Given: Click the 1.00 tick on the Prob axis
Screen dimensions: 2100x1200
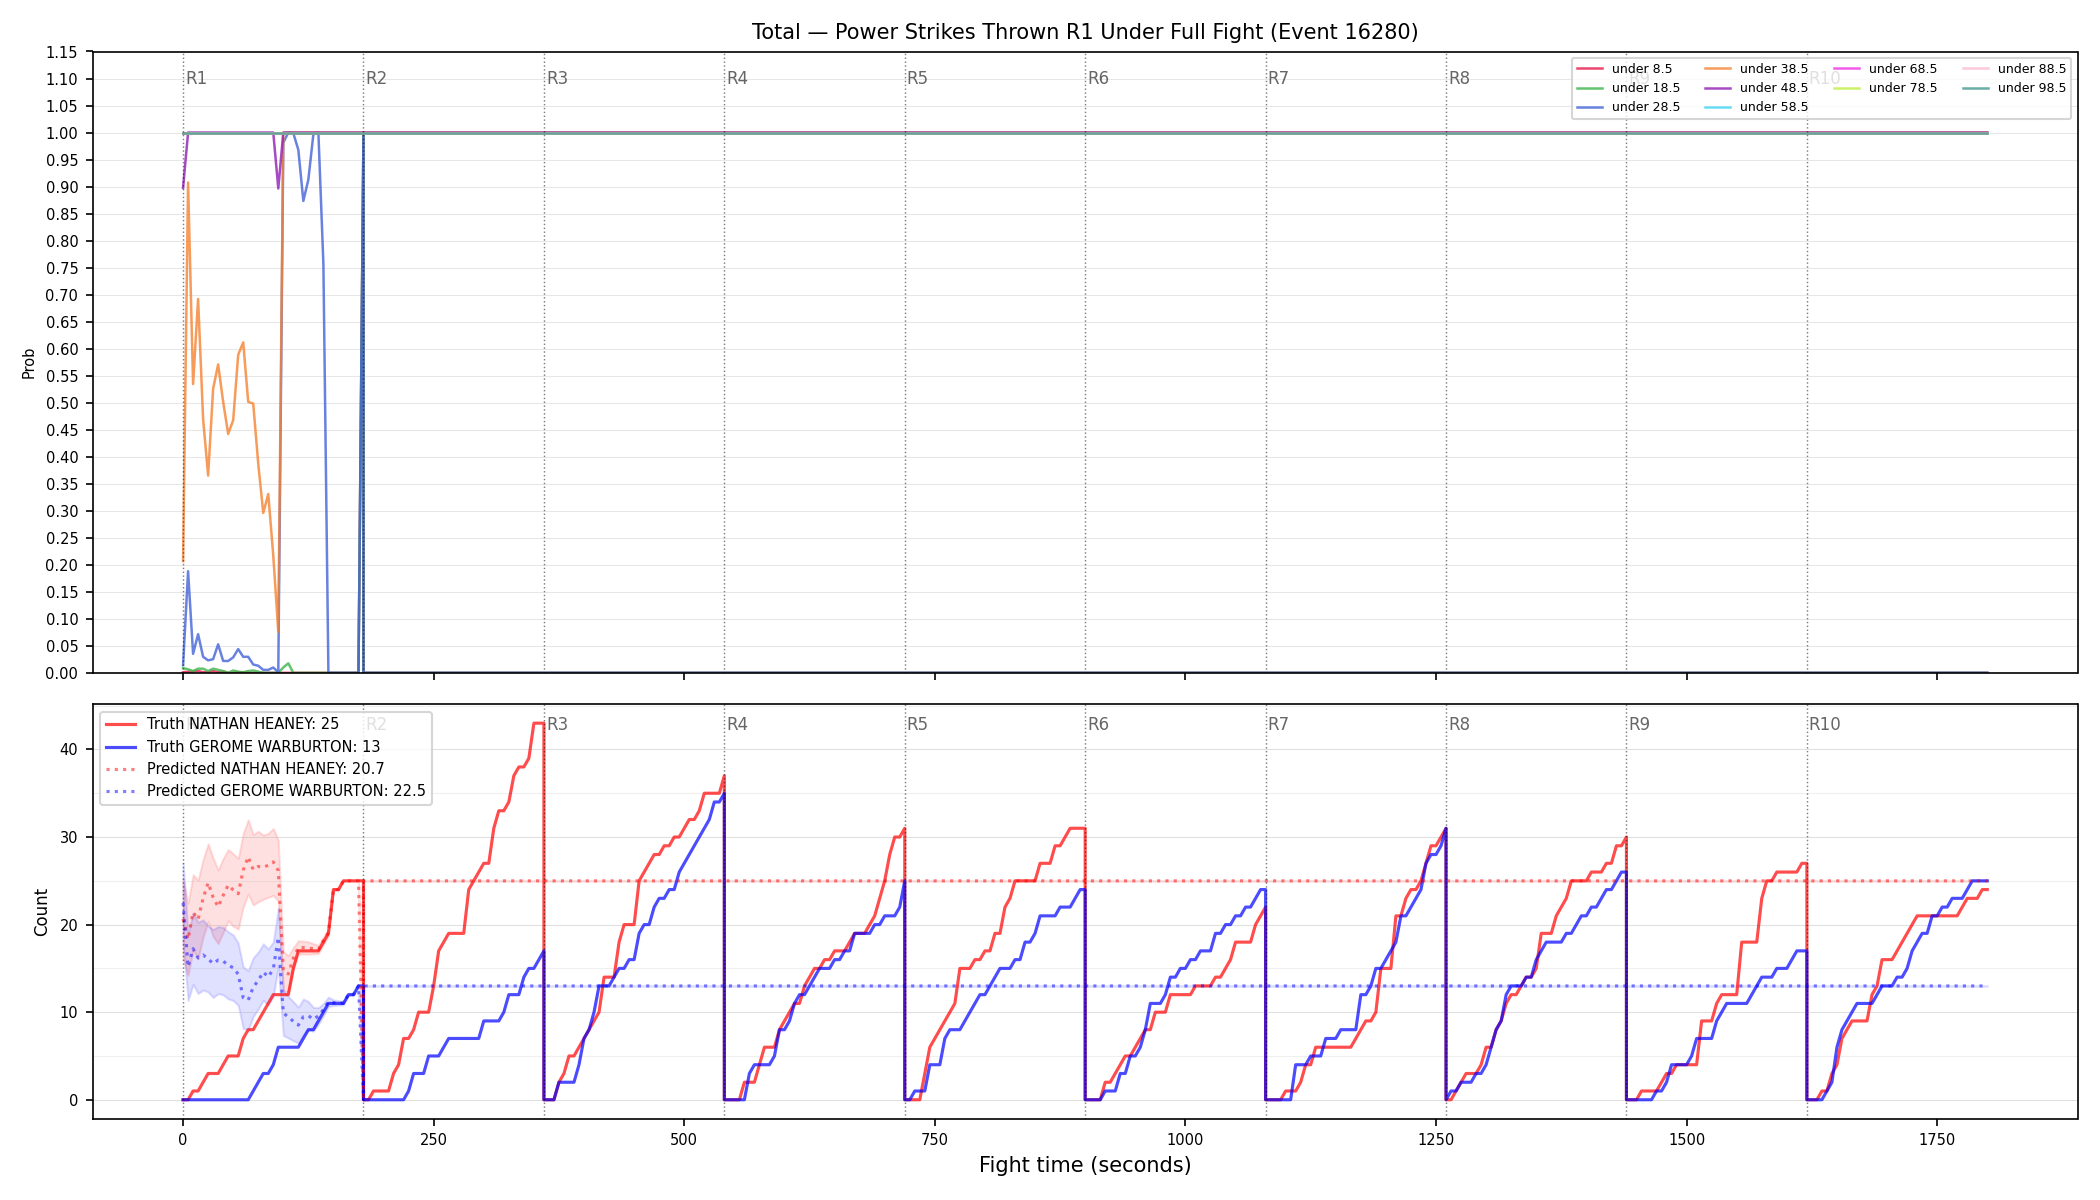Looking at the screenshot, I should click(x=61, y=133).
